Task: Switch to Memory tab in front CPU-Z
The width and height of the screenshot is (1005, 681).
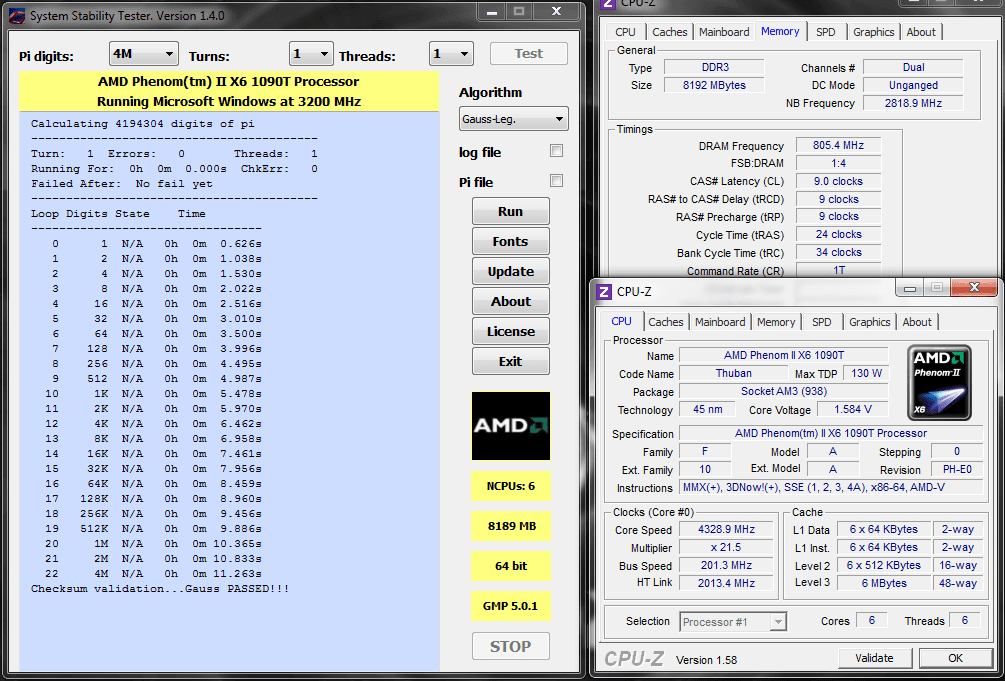Action: click(x=776, y=322)
